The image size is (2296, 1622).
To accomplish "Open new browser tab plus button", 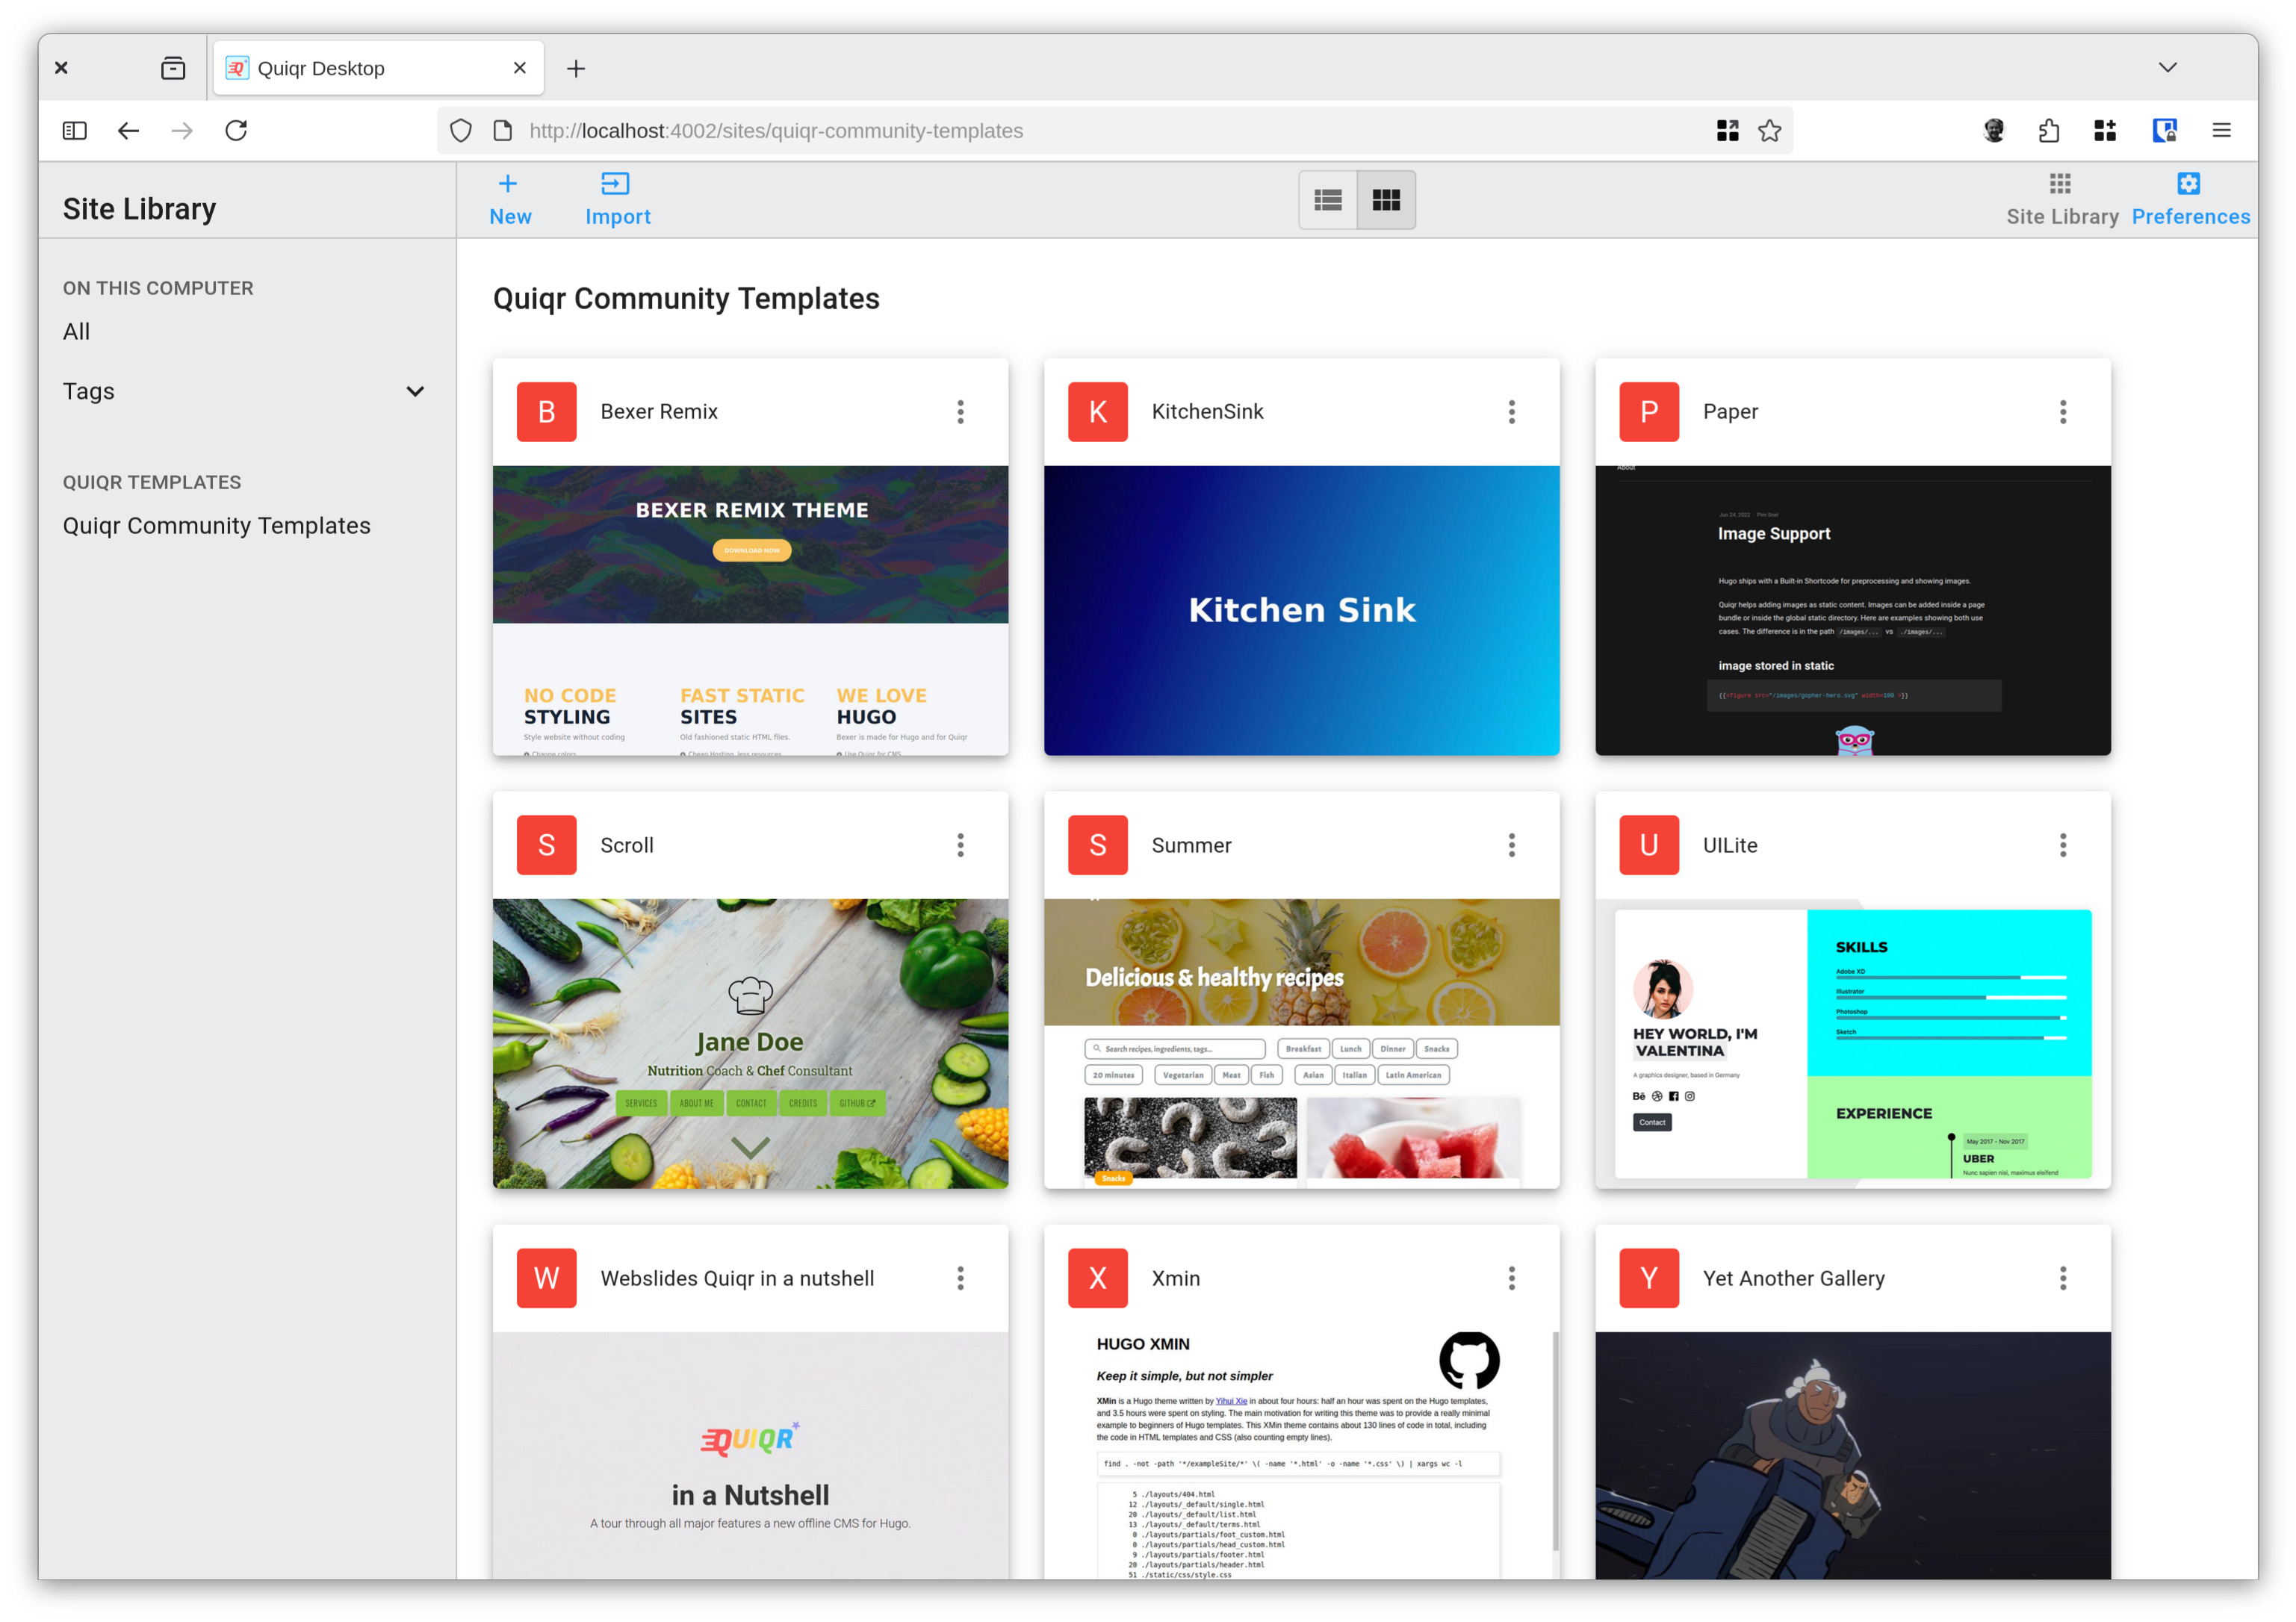I will click(x=576, y=69).
